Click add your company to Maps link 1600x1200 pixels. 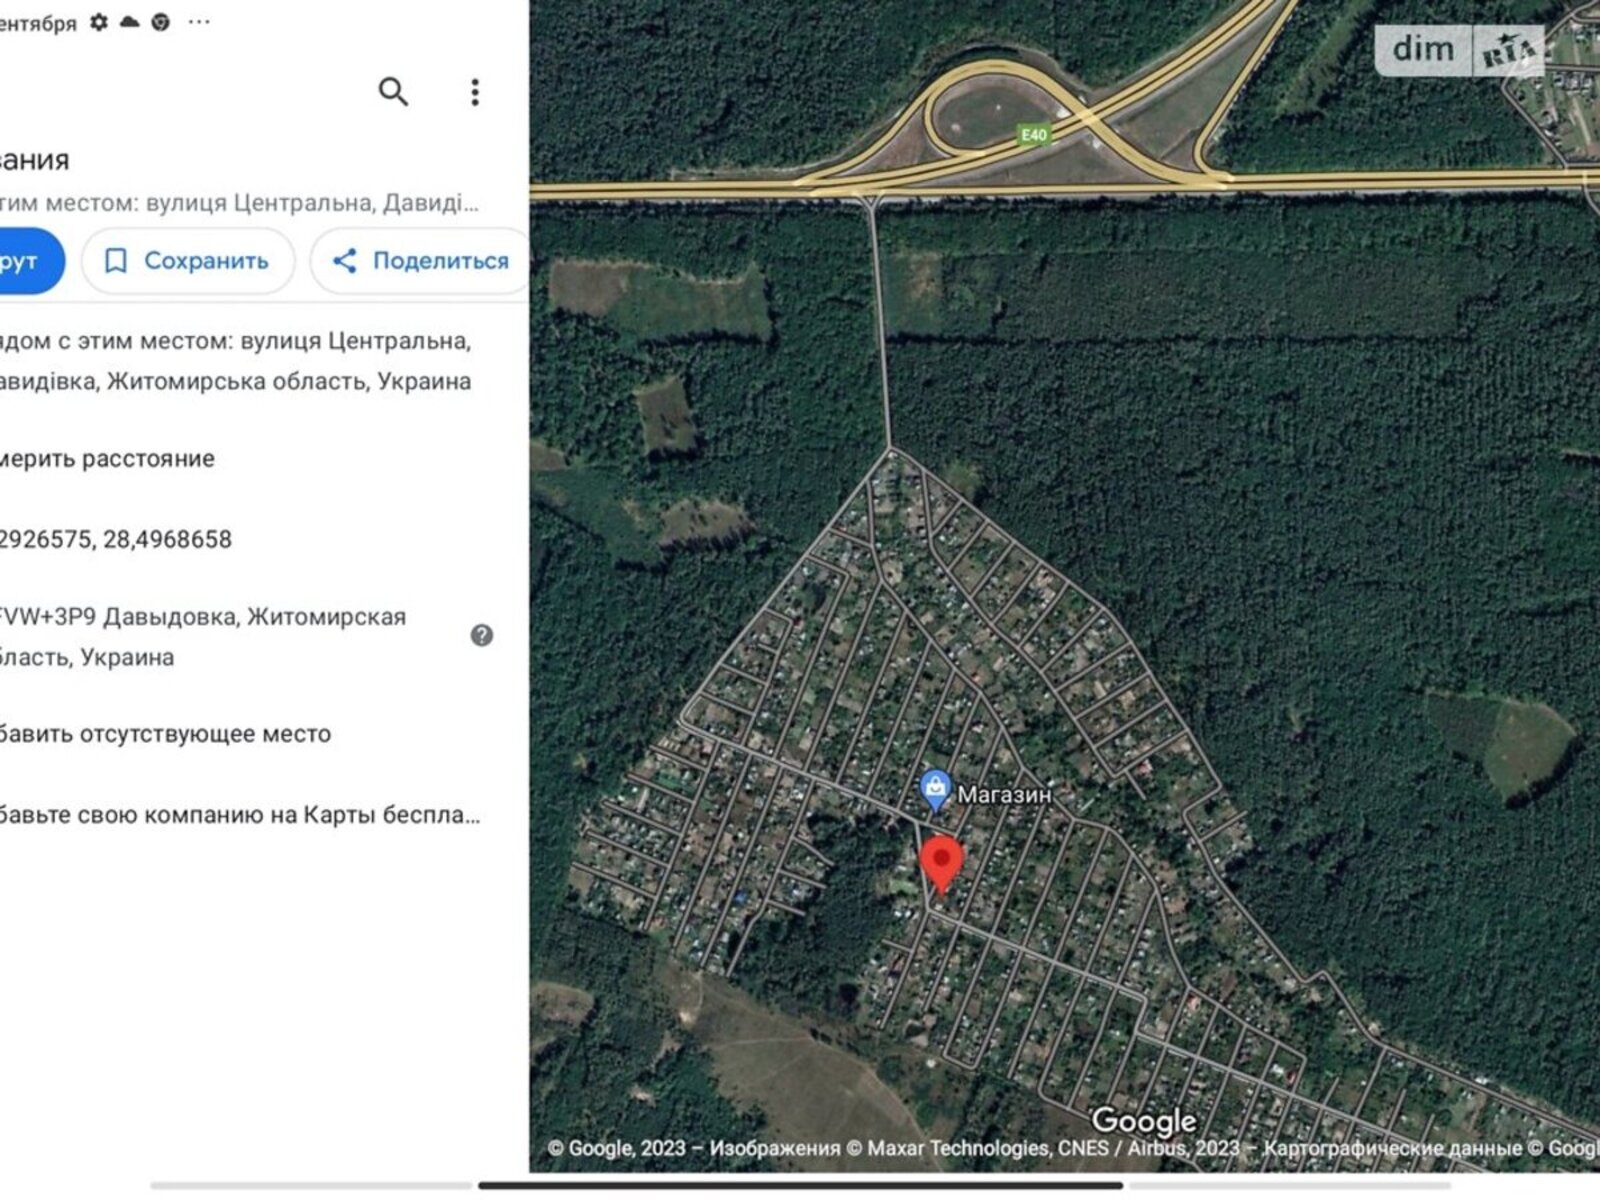(240, 815)
